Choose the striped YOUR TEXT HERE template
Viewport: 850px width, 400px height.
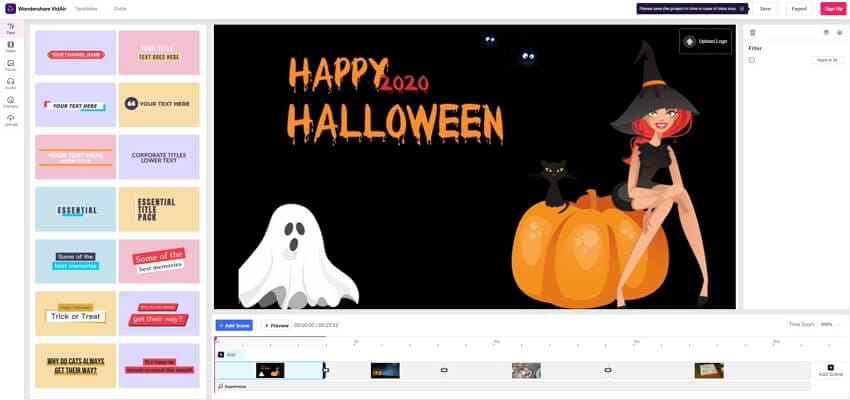(x=76, y=105)
